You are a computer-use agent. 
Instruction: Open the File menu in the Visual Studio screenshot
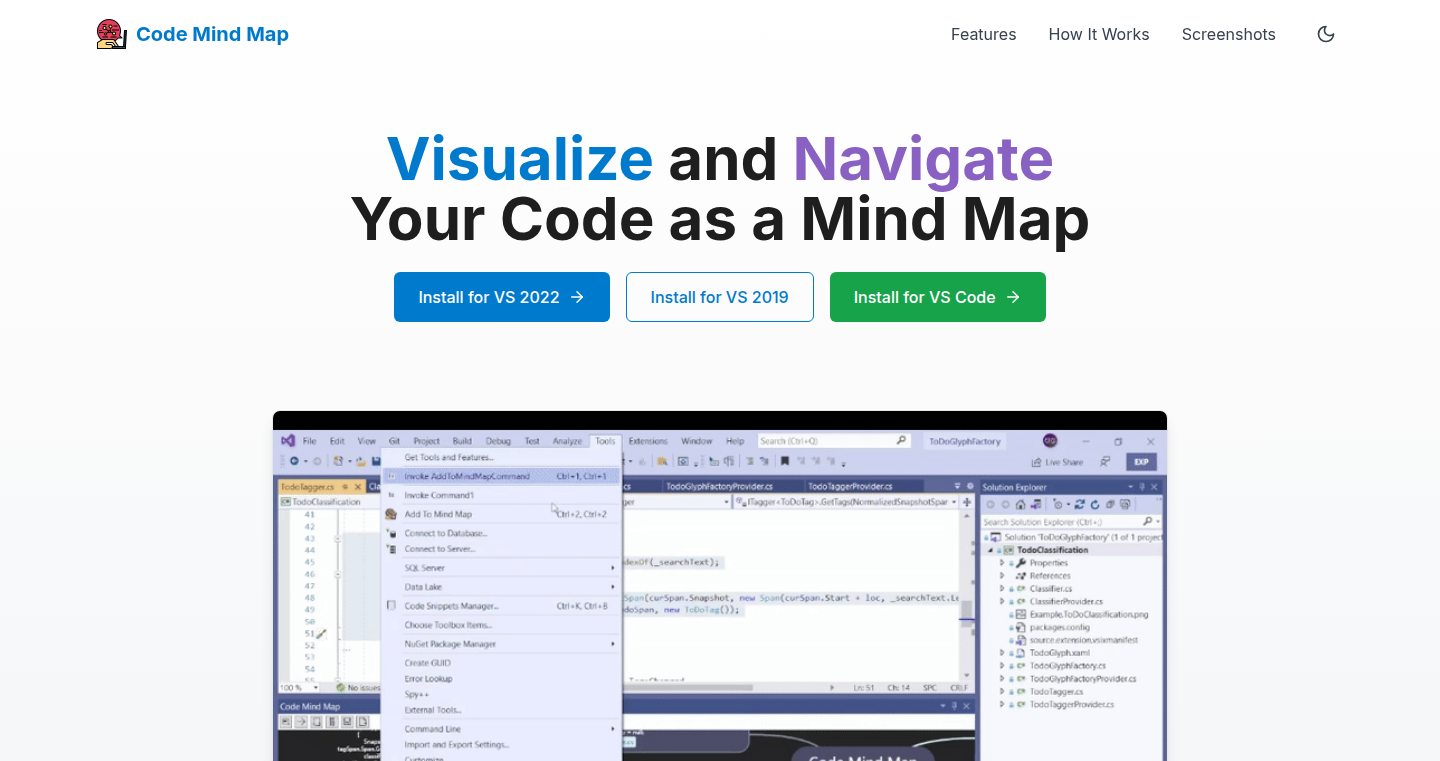click(310, 441)
